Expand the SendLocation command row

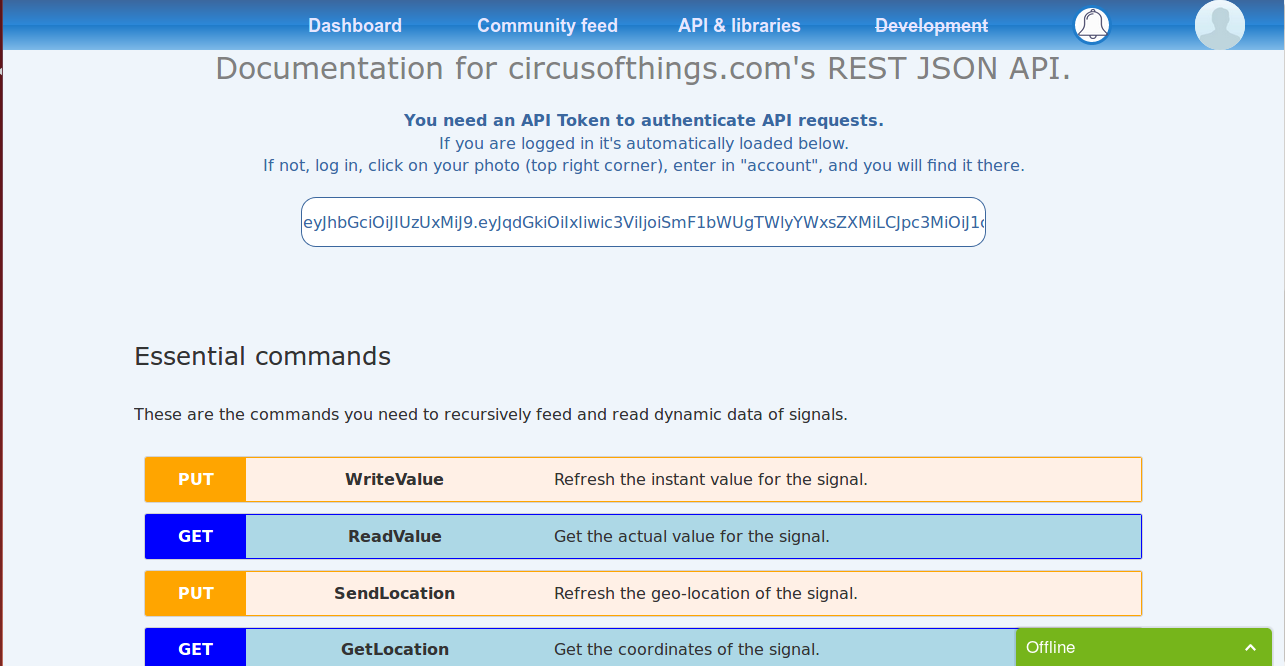pos(643,593)
